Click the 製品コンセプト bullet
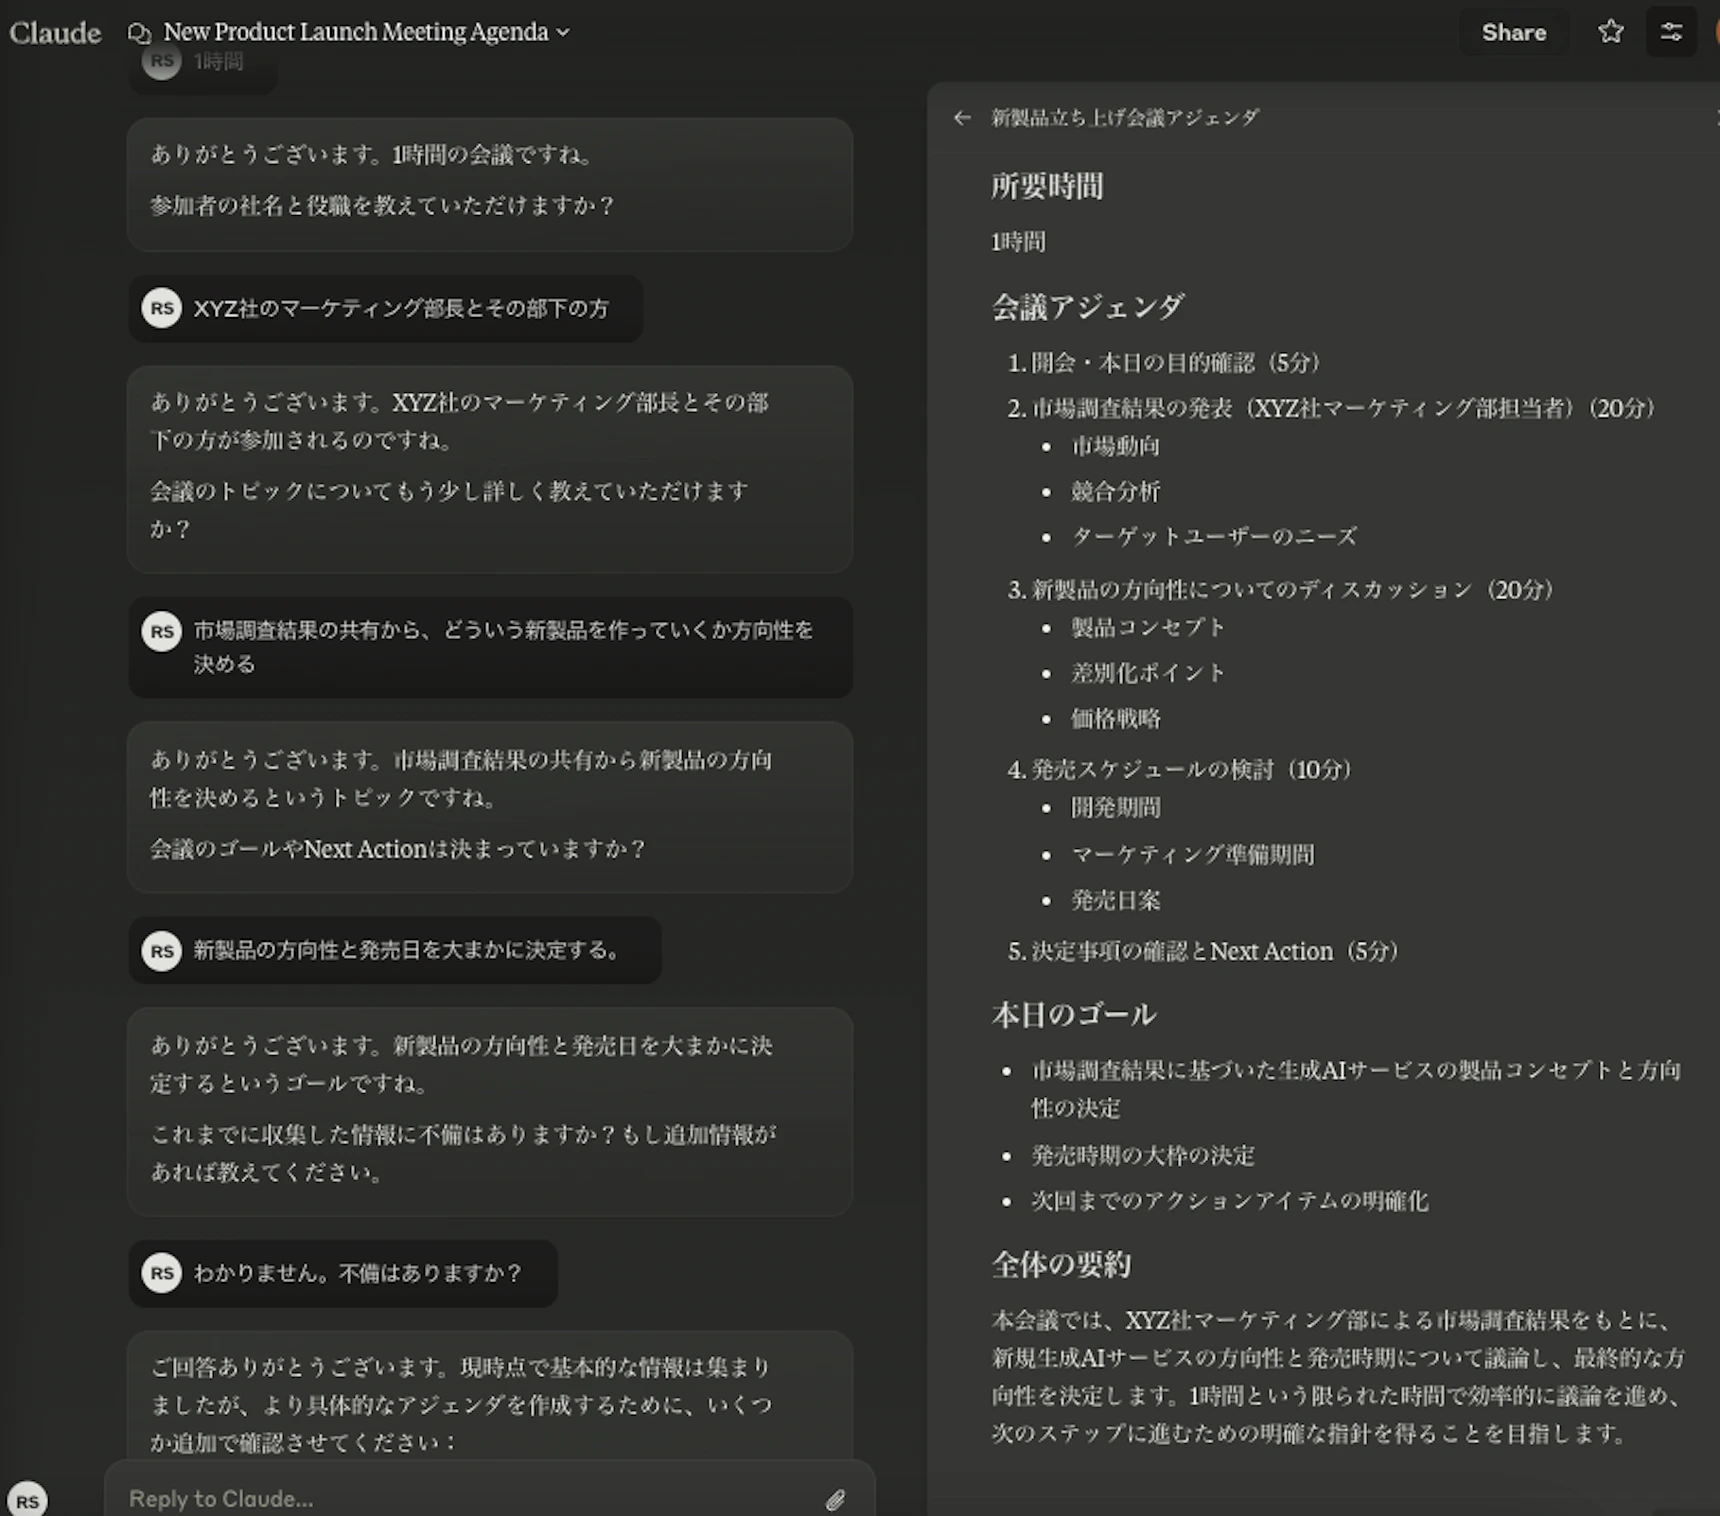The width and height of the screenshot is (1720, 1516). (x=1148, y=627)
